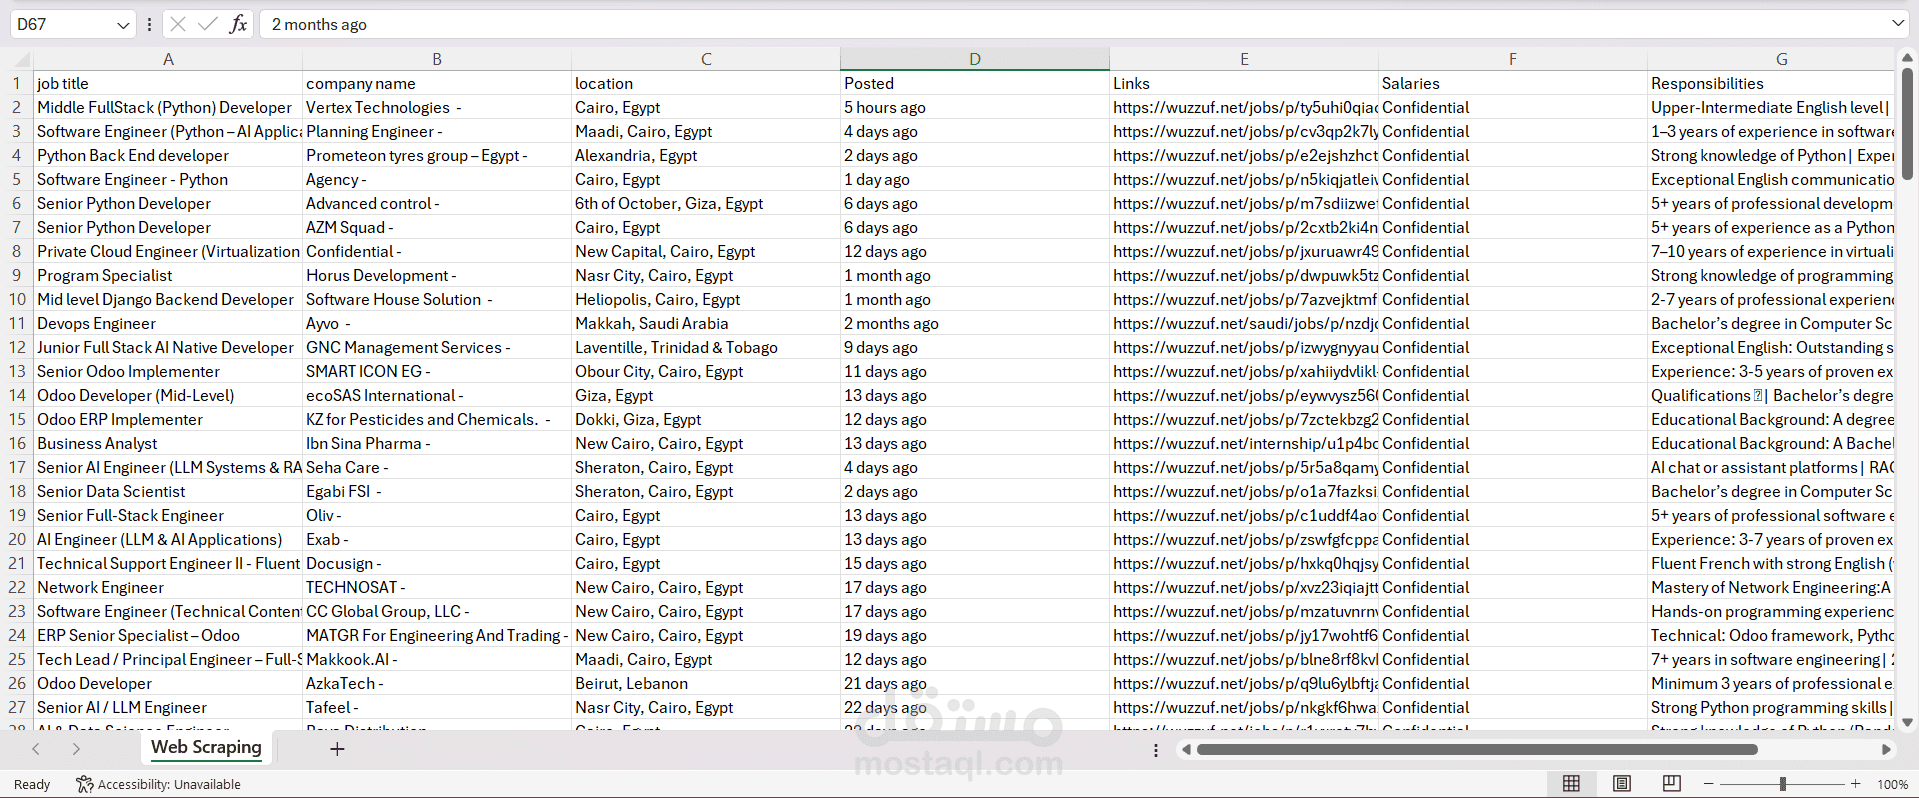The width and height of the screenshot is (1919, 798).
Task: Click the next sheet navigation arrow
Action: click(76, 748)
